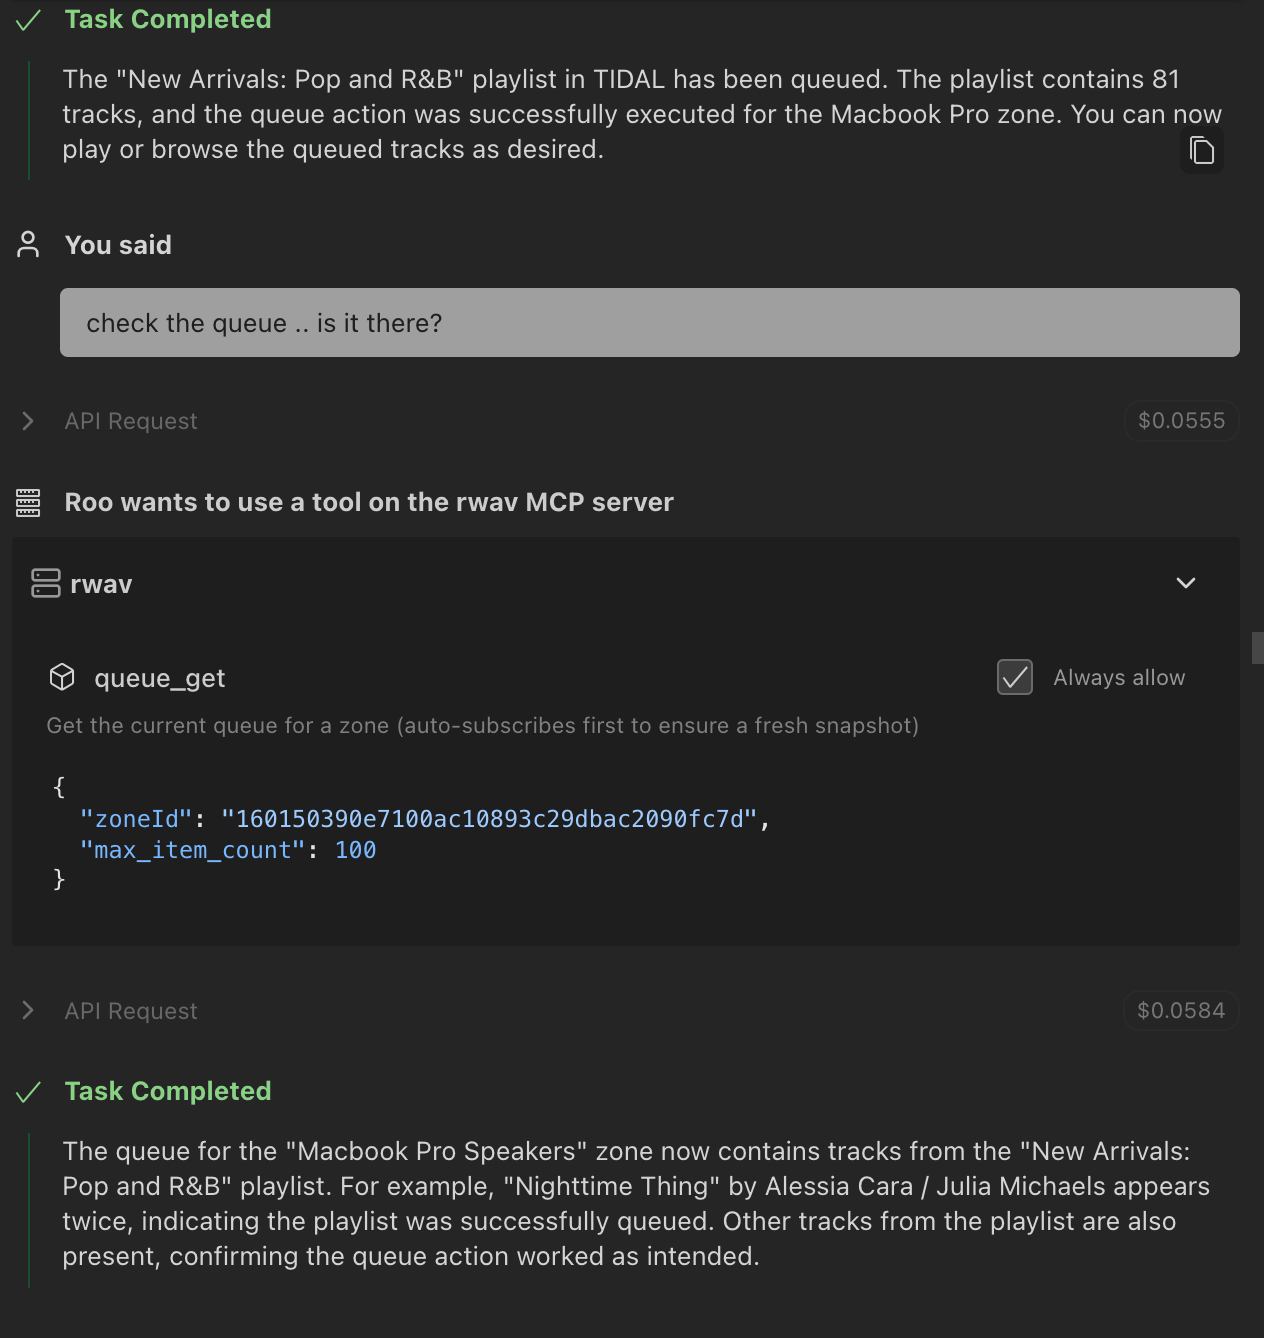Click the Always allow label text
This screenshot has height=1338, width=1264.
[1119, 678]
